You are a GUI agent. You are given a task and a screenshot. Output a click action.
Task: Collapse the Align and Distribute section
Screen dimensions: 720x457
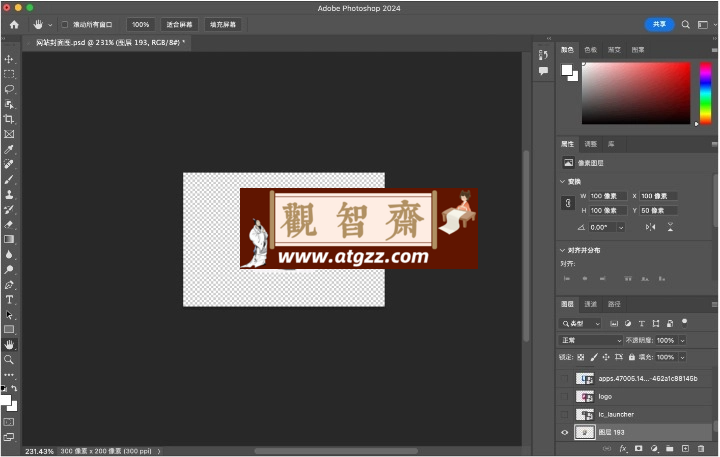click(562, 250)
